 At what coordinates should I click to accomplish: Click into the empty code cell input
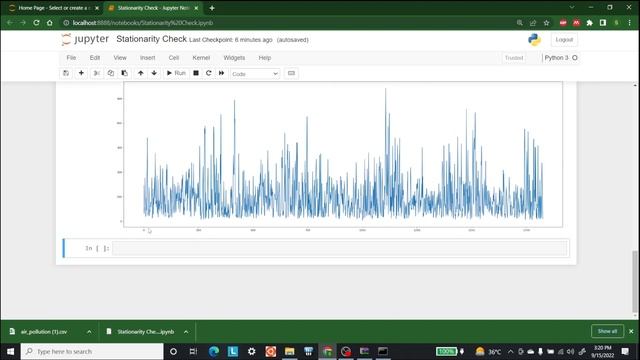tap(340, 248)
